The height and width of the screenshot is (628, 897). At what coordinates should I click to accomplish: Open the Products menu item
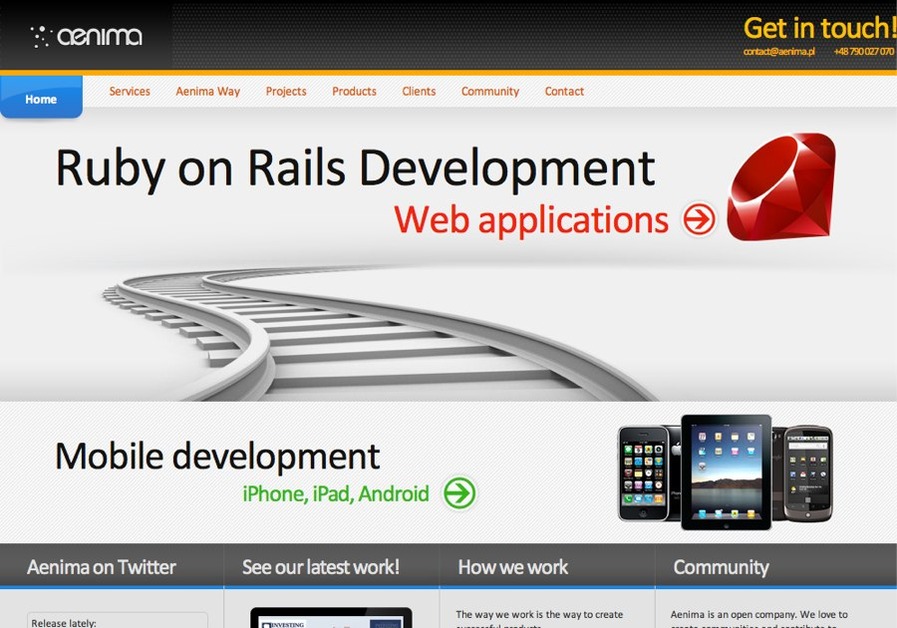(354, 91)
